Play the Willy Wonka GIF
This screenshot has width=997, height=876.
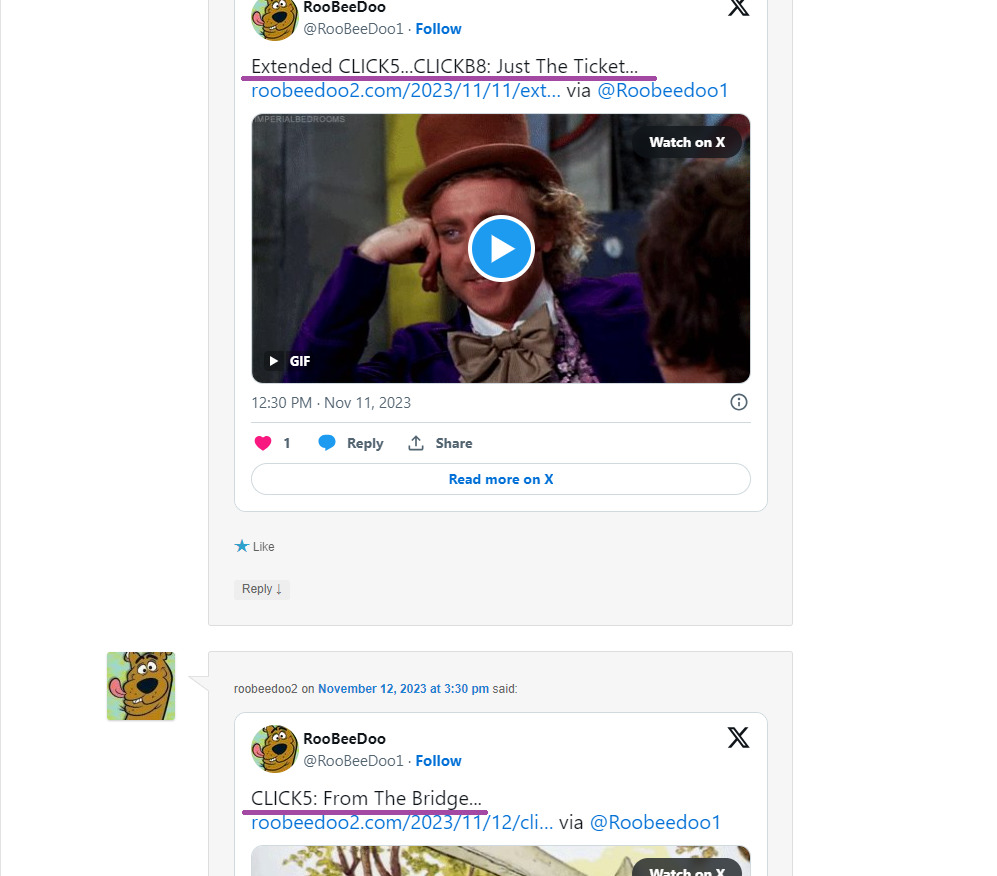click(501, 248)
